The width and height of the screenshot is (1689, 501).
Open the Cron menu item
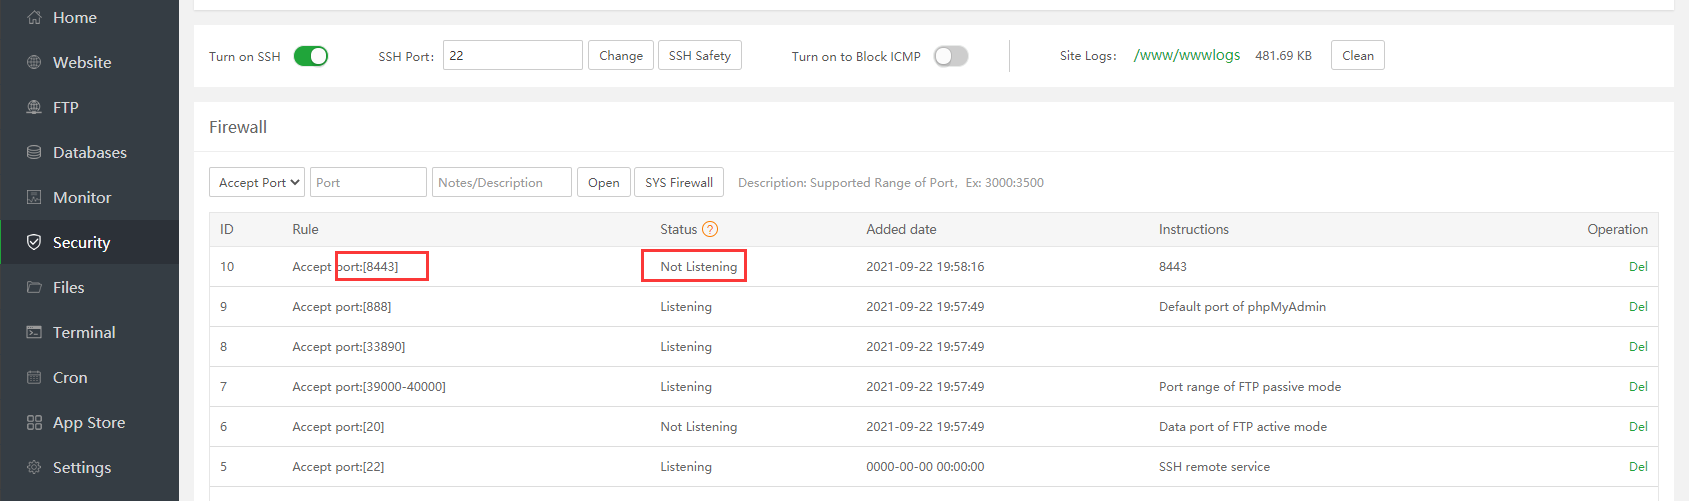click(70, 377)
